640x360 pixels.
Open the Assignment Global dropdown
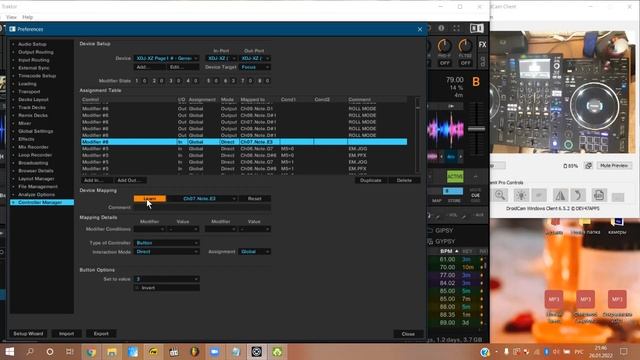254,252
